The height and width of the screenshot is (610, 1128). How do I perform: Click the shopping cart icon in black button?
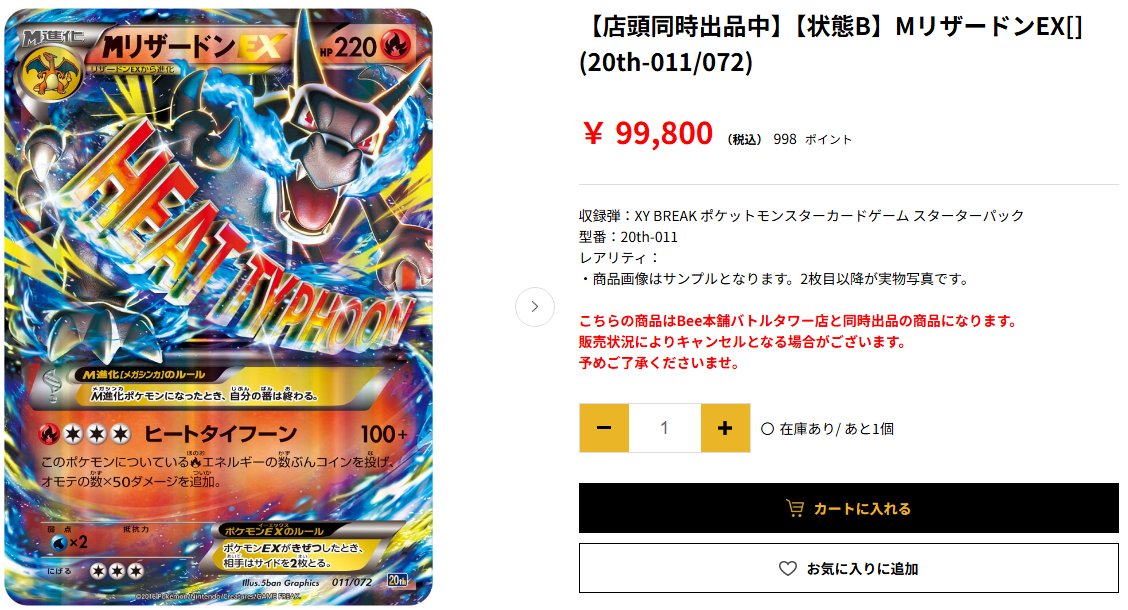click(795, 509)
